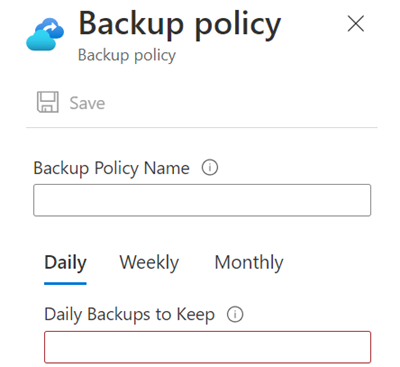The height and width of the screenshot is (367, 400).
Task: Save the backup policy via Save text
Action: pos(87,103)
